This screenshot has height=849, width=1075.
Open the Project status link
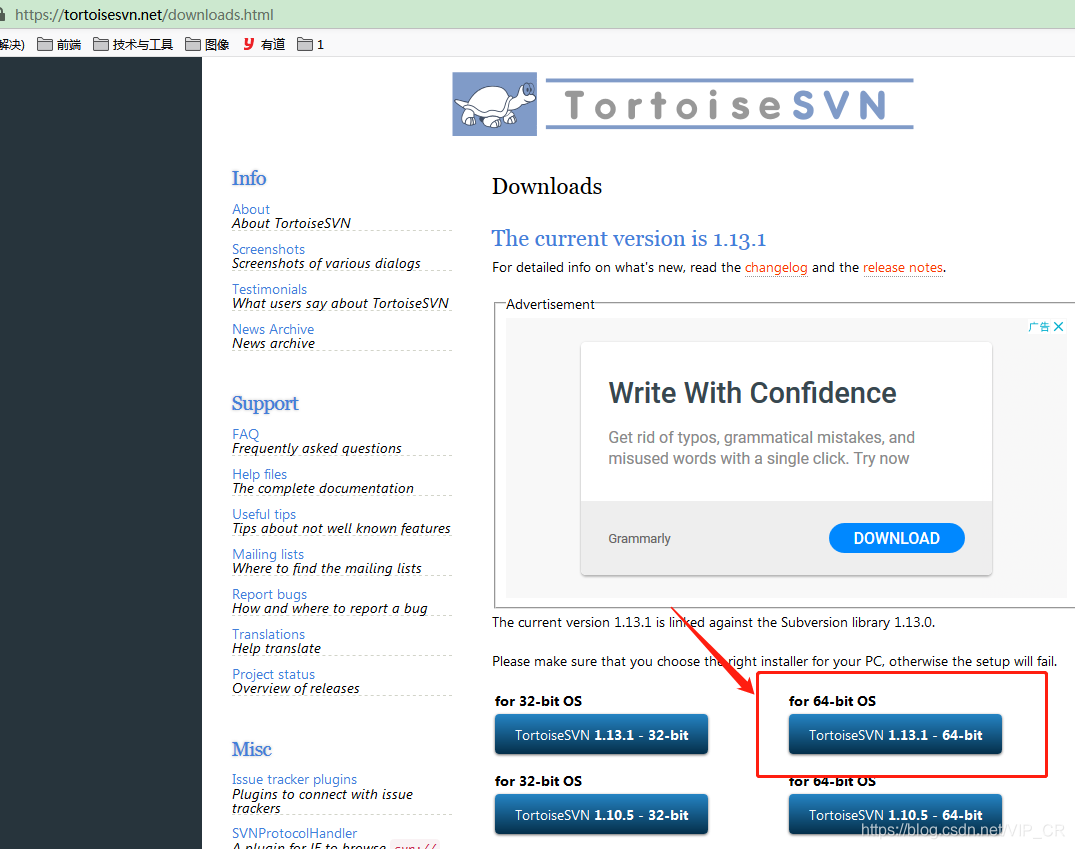[x=274, y=674]
